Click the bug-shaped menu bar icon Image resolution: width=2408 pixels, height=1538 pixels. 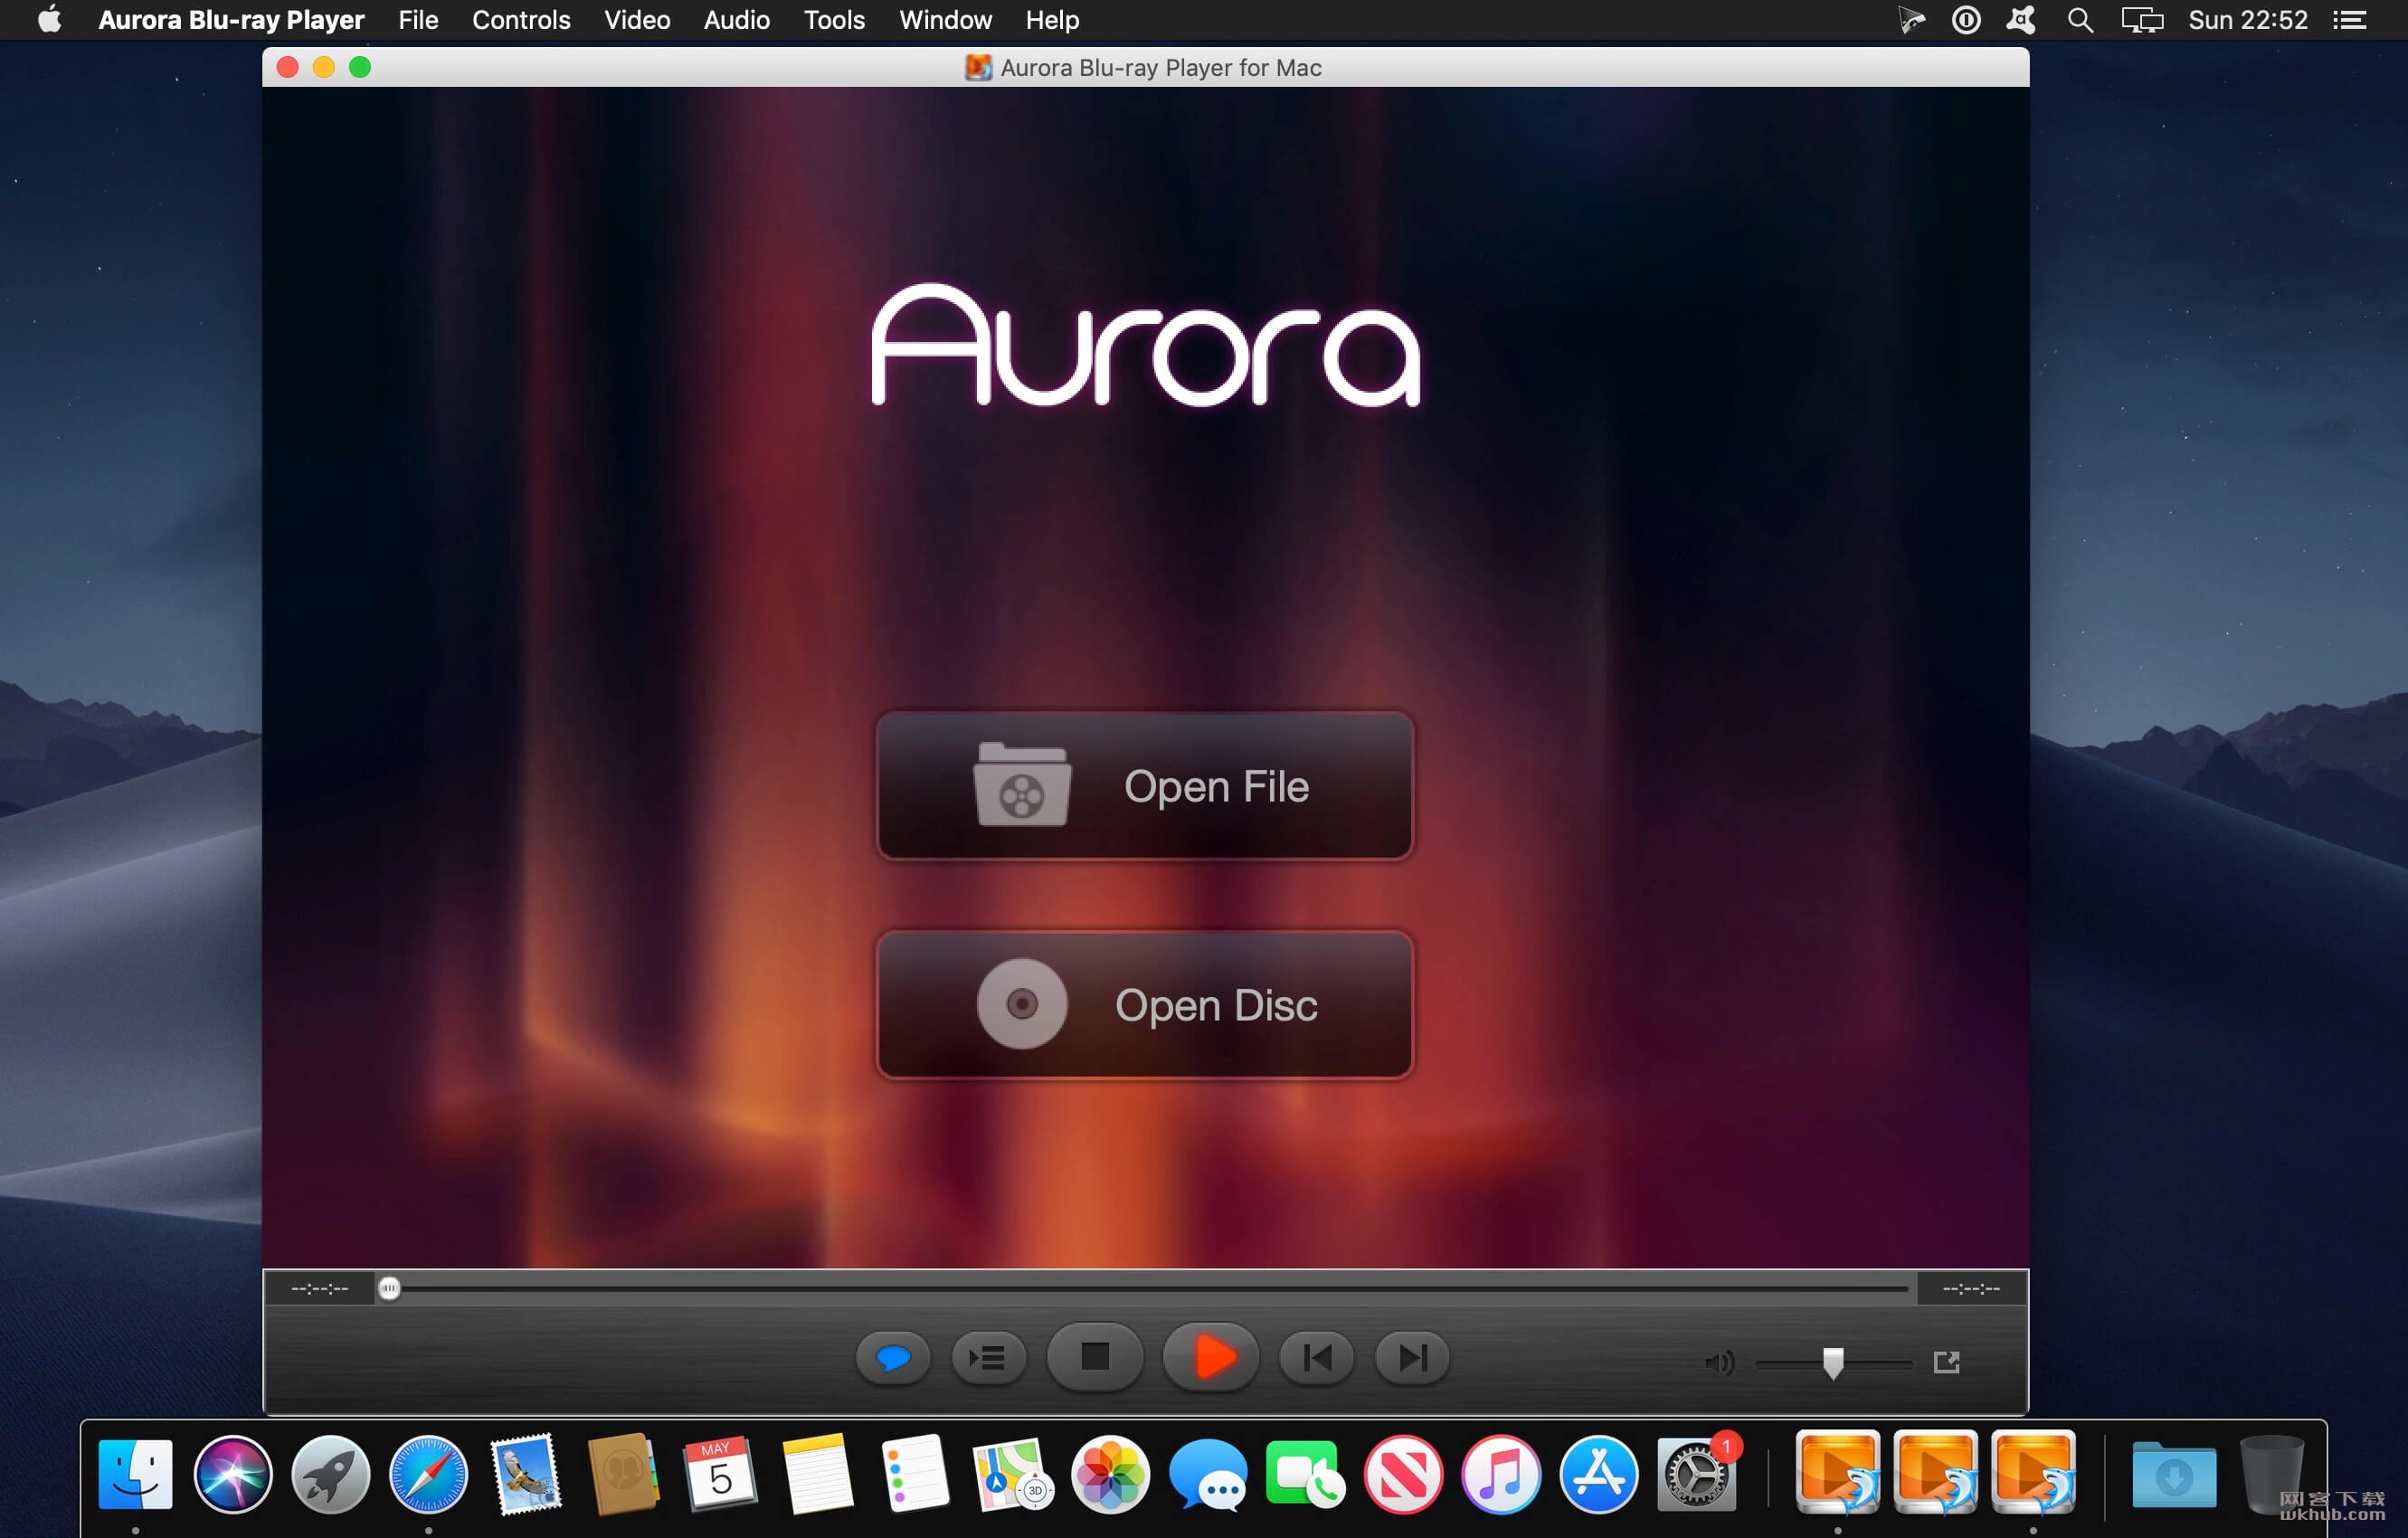click(2021, 20)
